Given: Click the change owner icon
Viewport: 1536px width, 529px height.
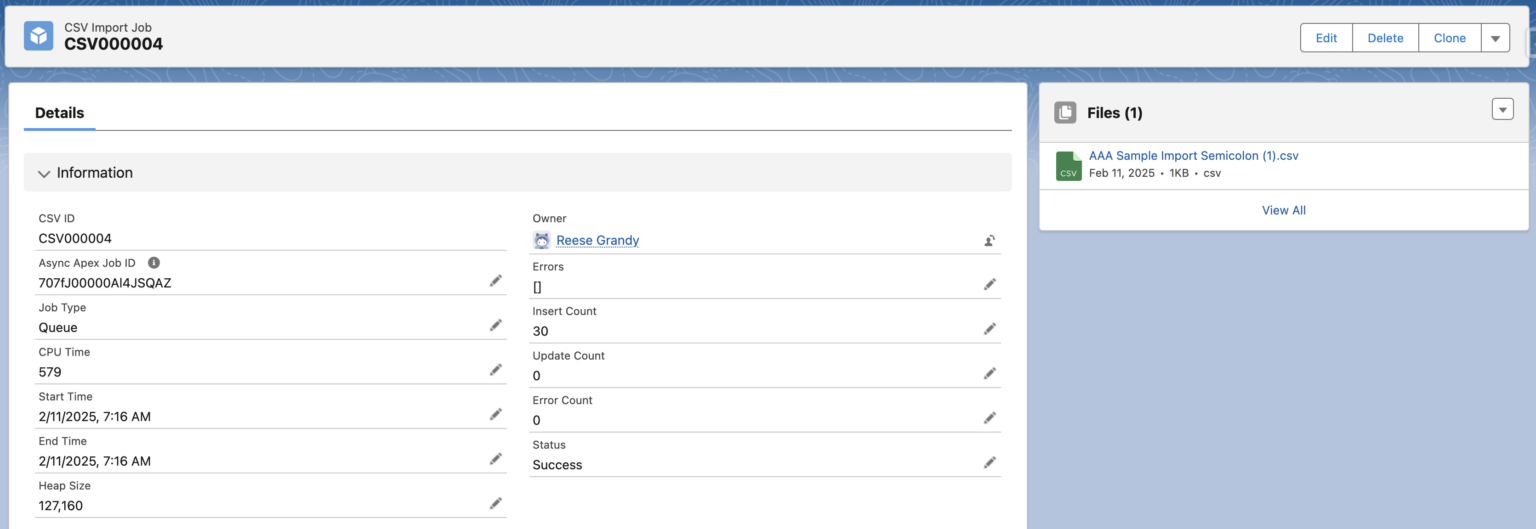Looking at the screenshot, I should [990, 241].
